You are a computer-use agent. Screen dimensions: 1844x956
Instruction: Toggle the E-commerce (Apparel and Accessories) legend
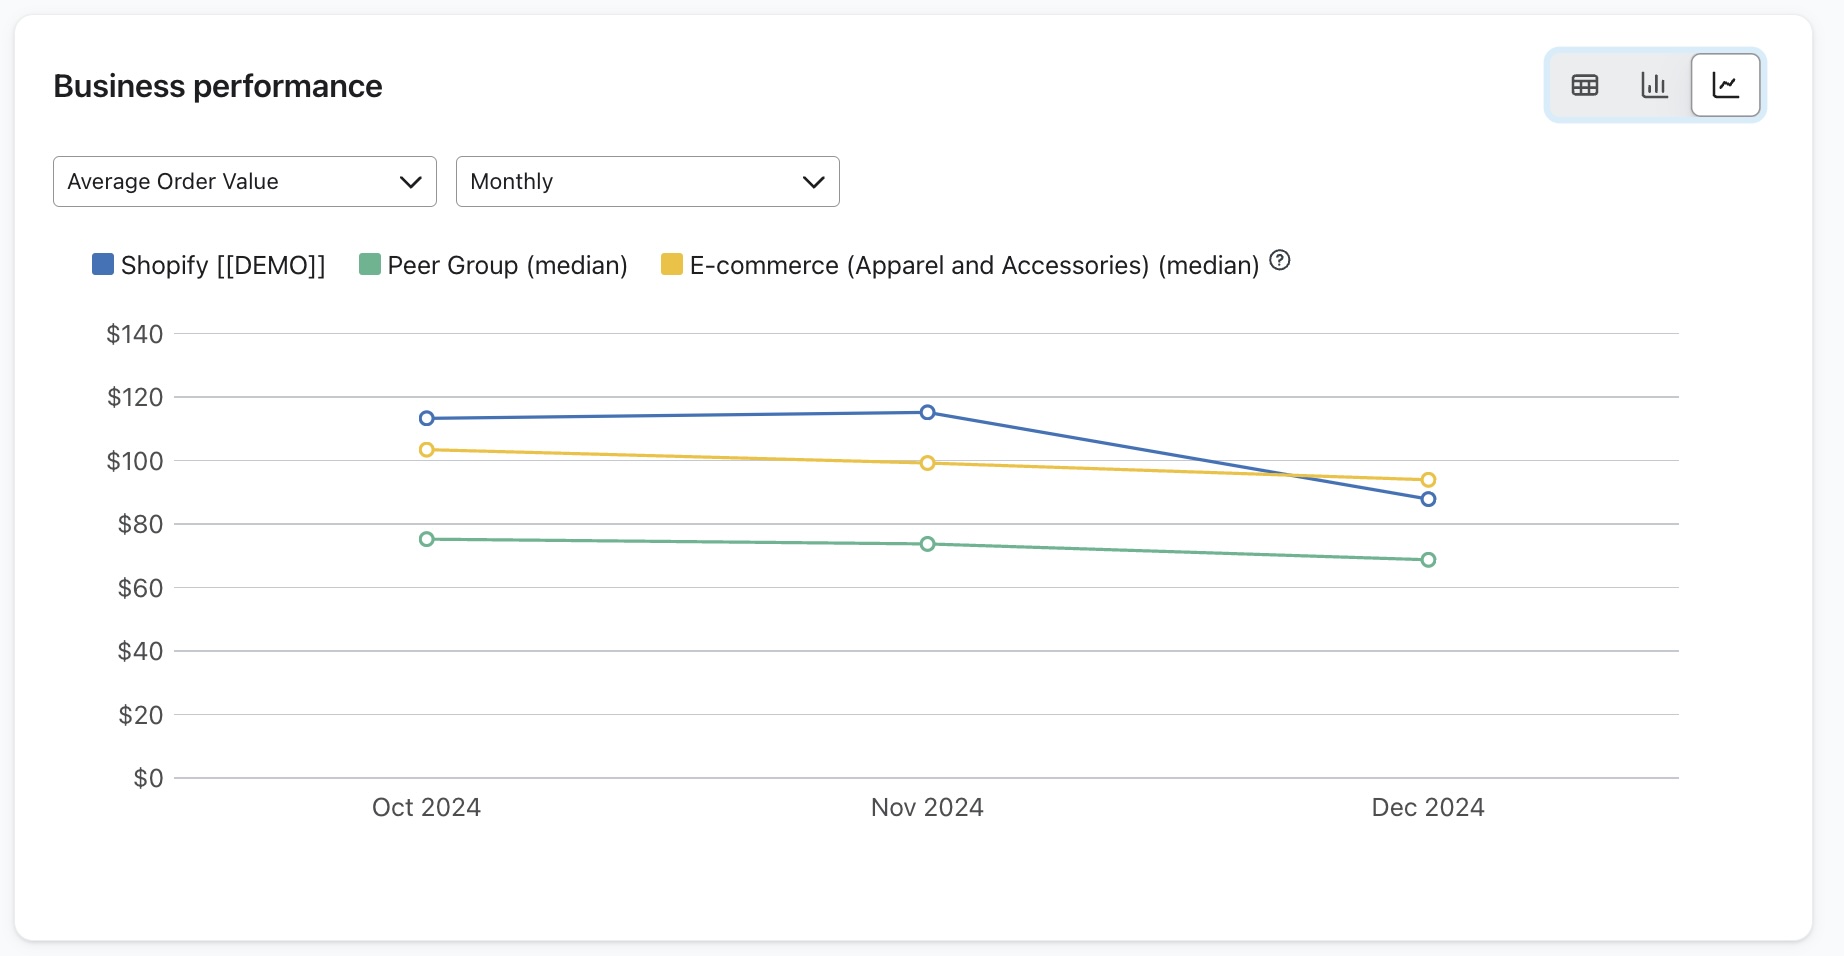(973, 265)
